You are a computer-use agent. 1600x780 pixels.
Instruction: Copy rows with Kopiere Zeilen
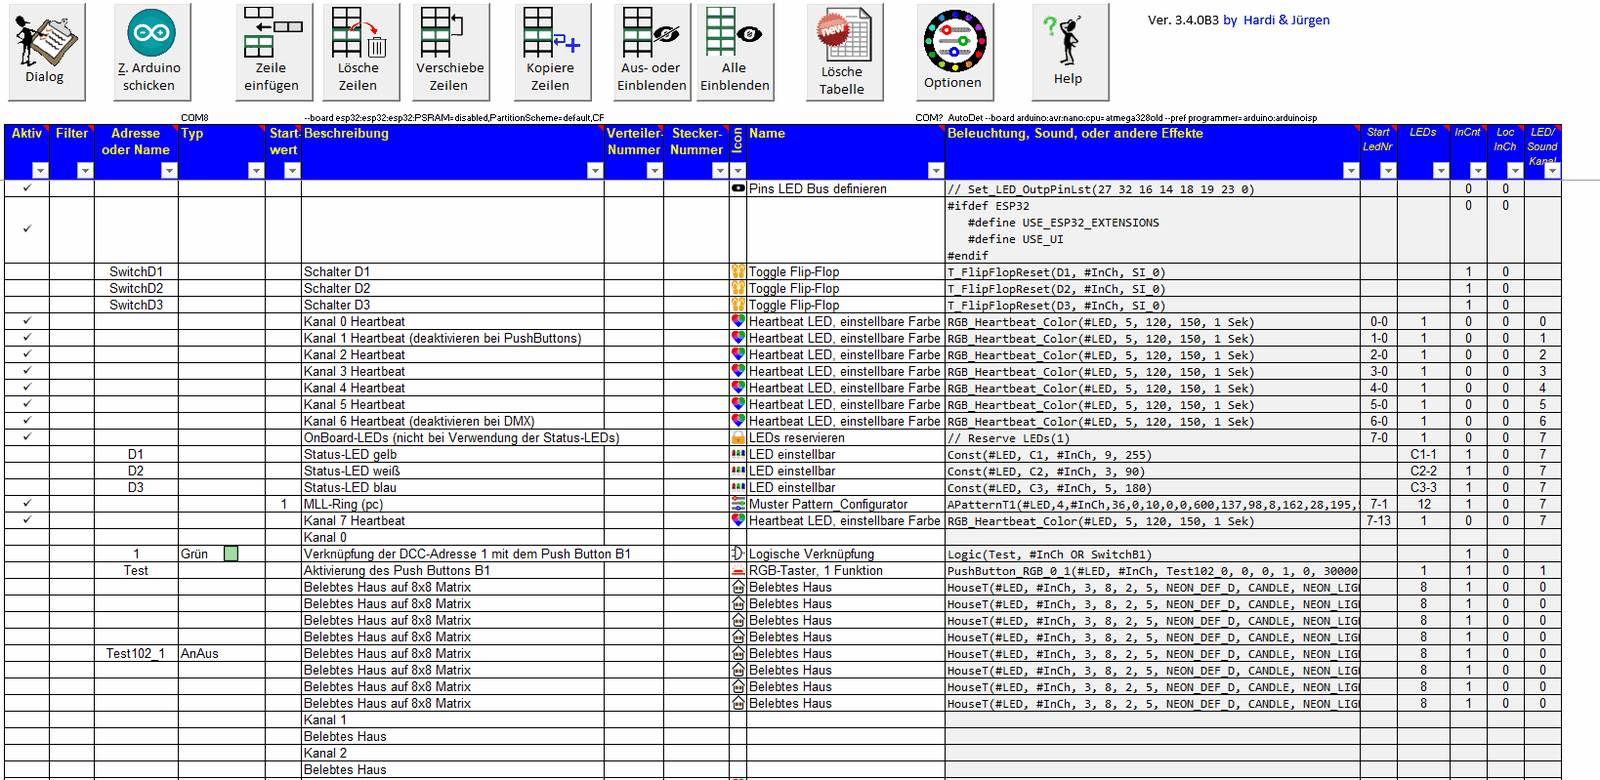click(551, 52)
